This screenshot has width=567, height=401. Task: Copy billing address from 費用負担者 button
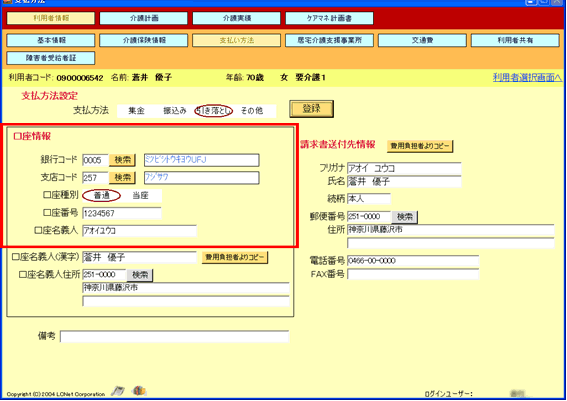tap(420, 146)
